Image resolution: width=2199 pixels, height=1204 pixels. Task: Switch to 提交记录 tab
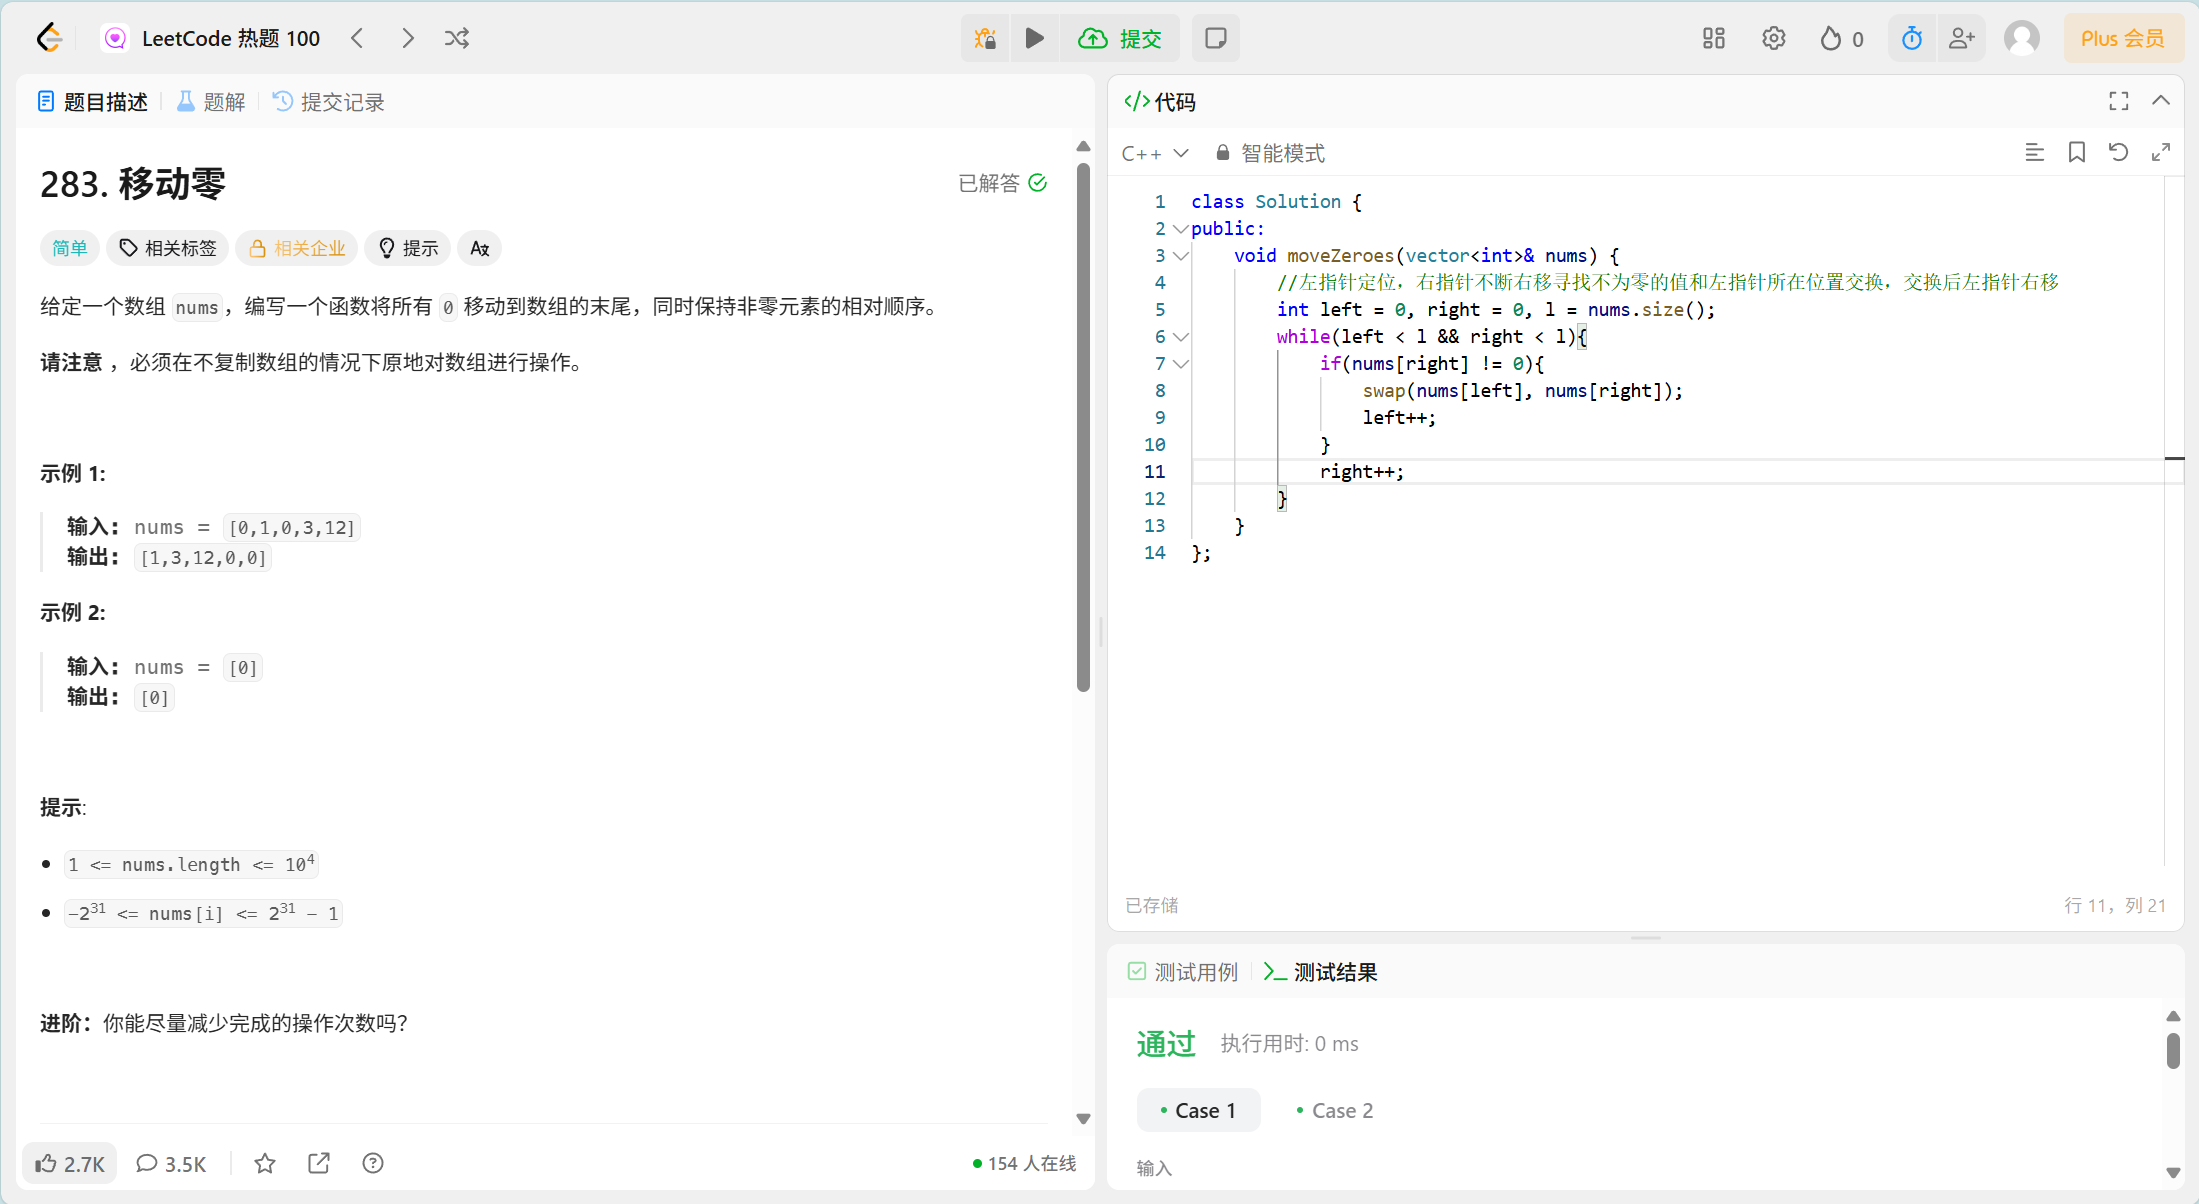[x=330, y=102]
